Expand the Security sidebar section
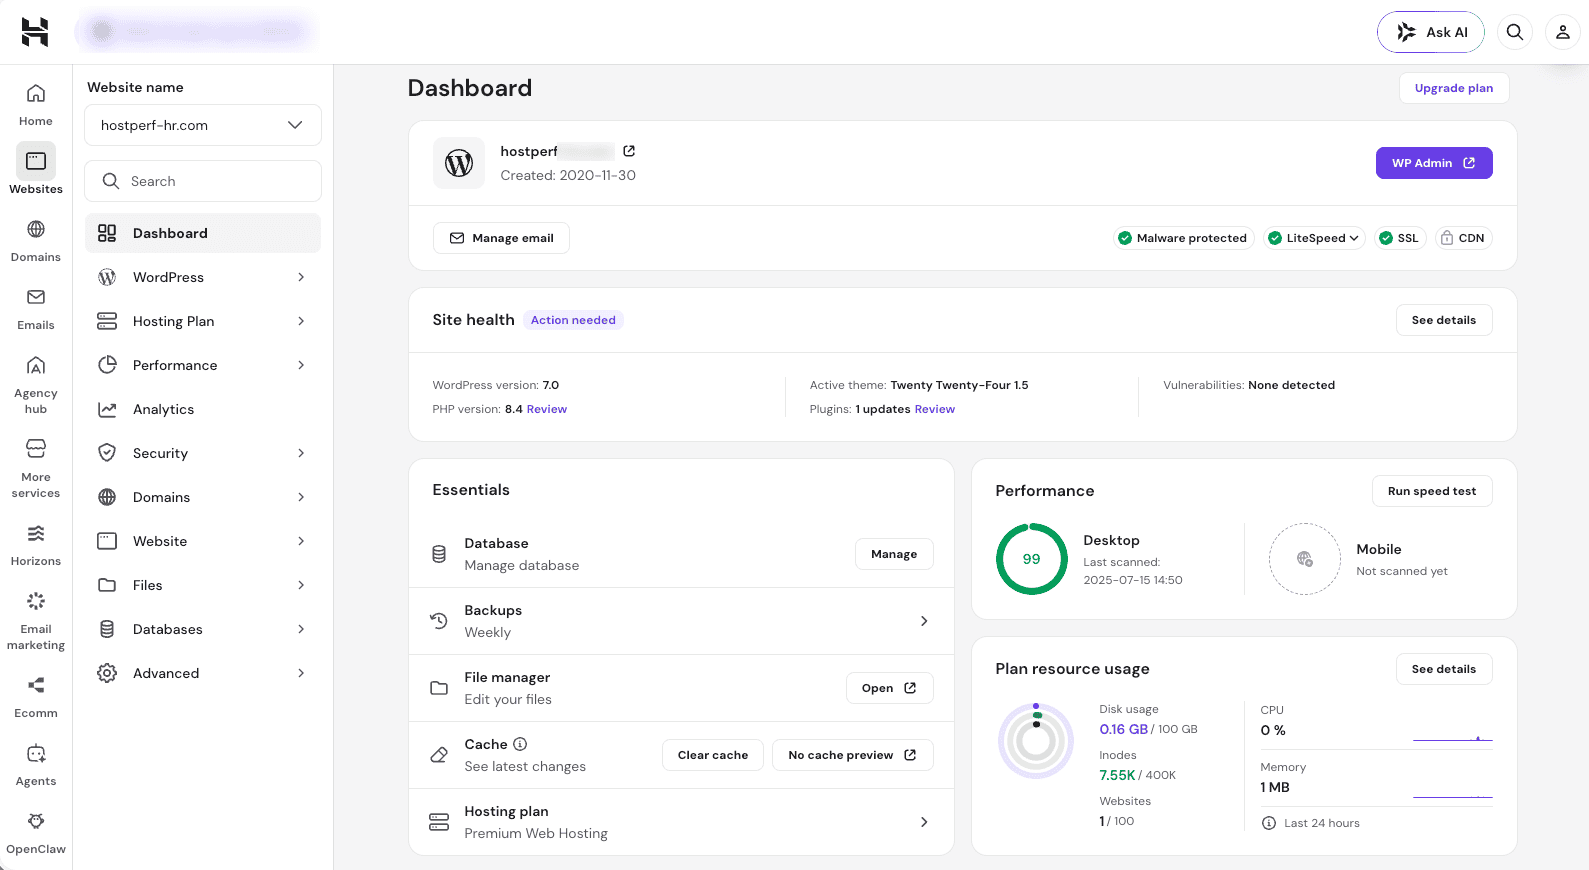Viewport: 1589px width, 870px height. click(x=203, y=453)
